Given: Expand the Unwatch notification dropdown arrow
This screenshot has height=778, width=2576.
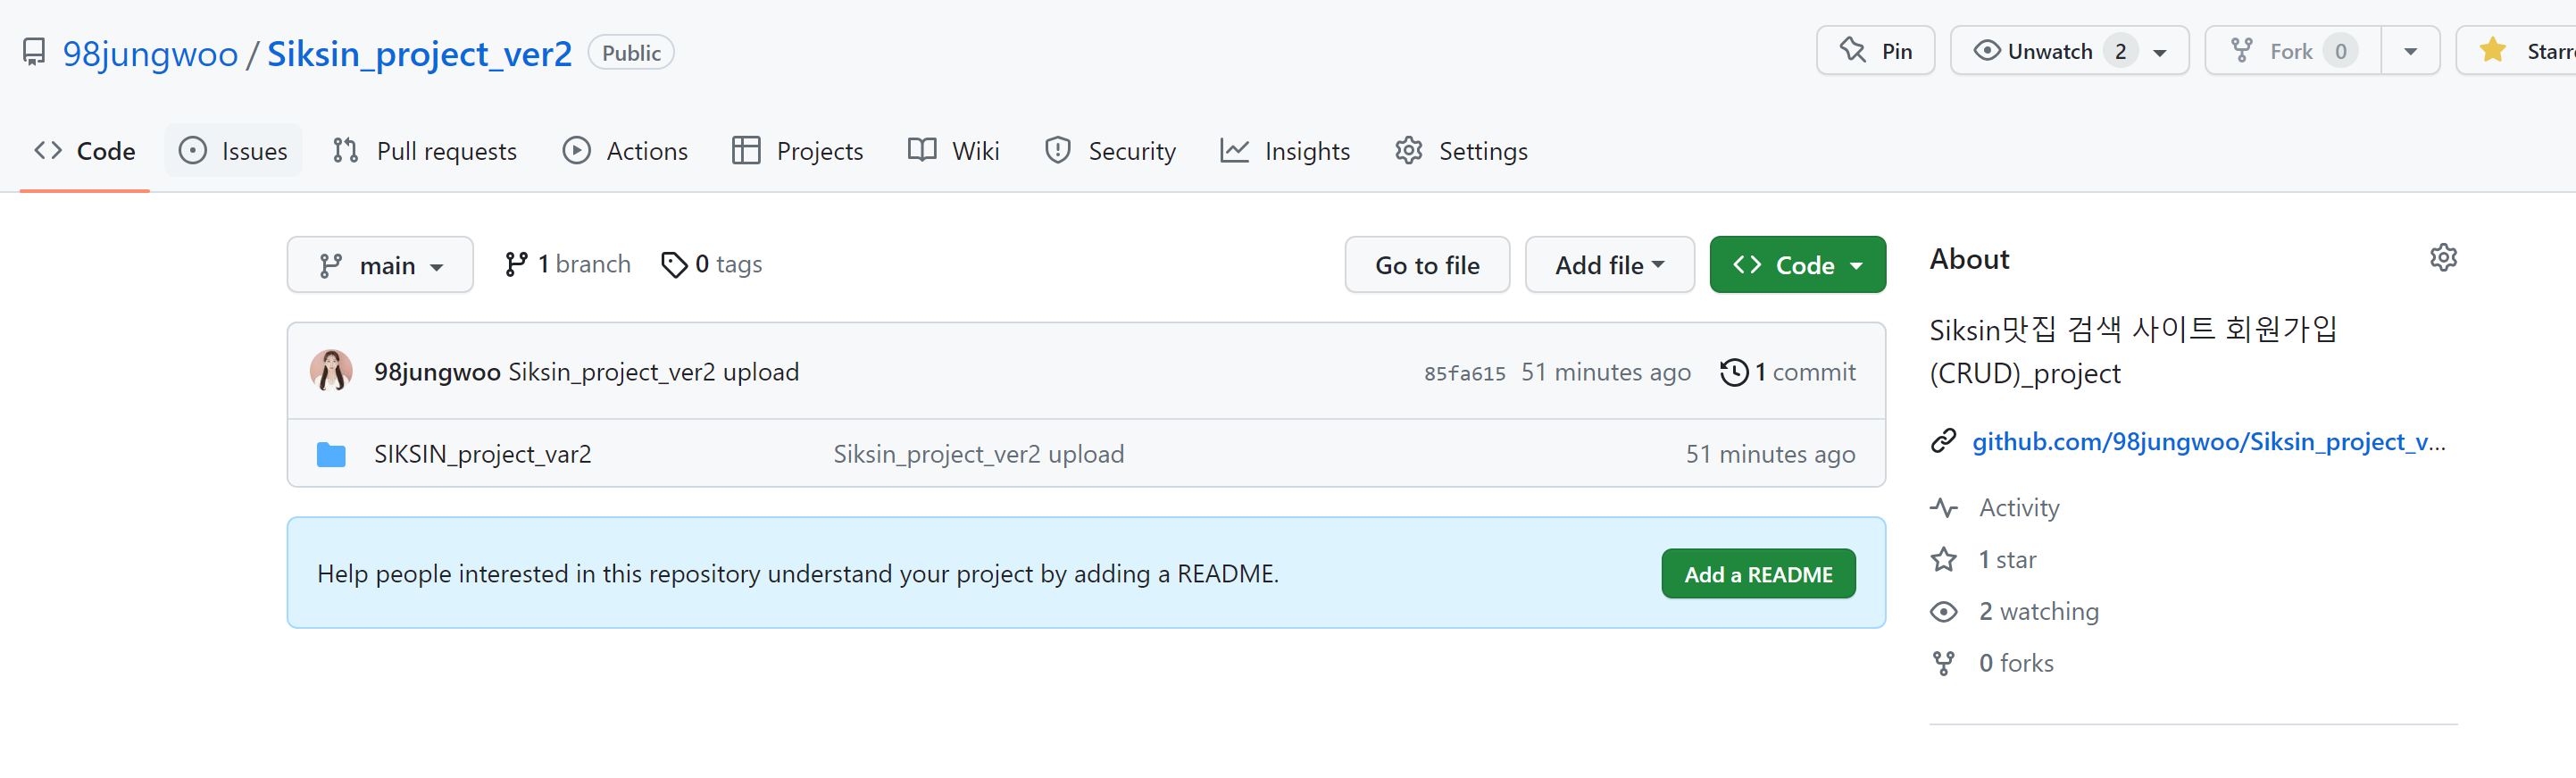Looking at the screenshot, I should [x=2160, y=53].
